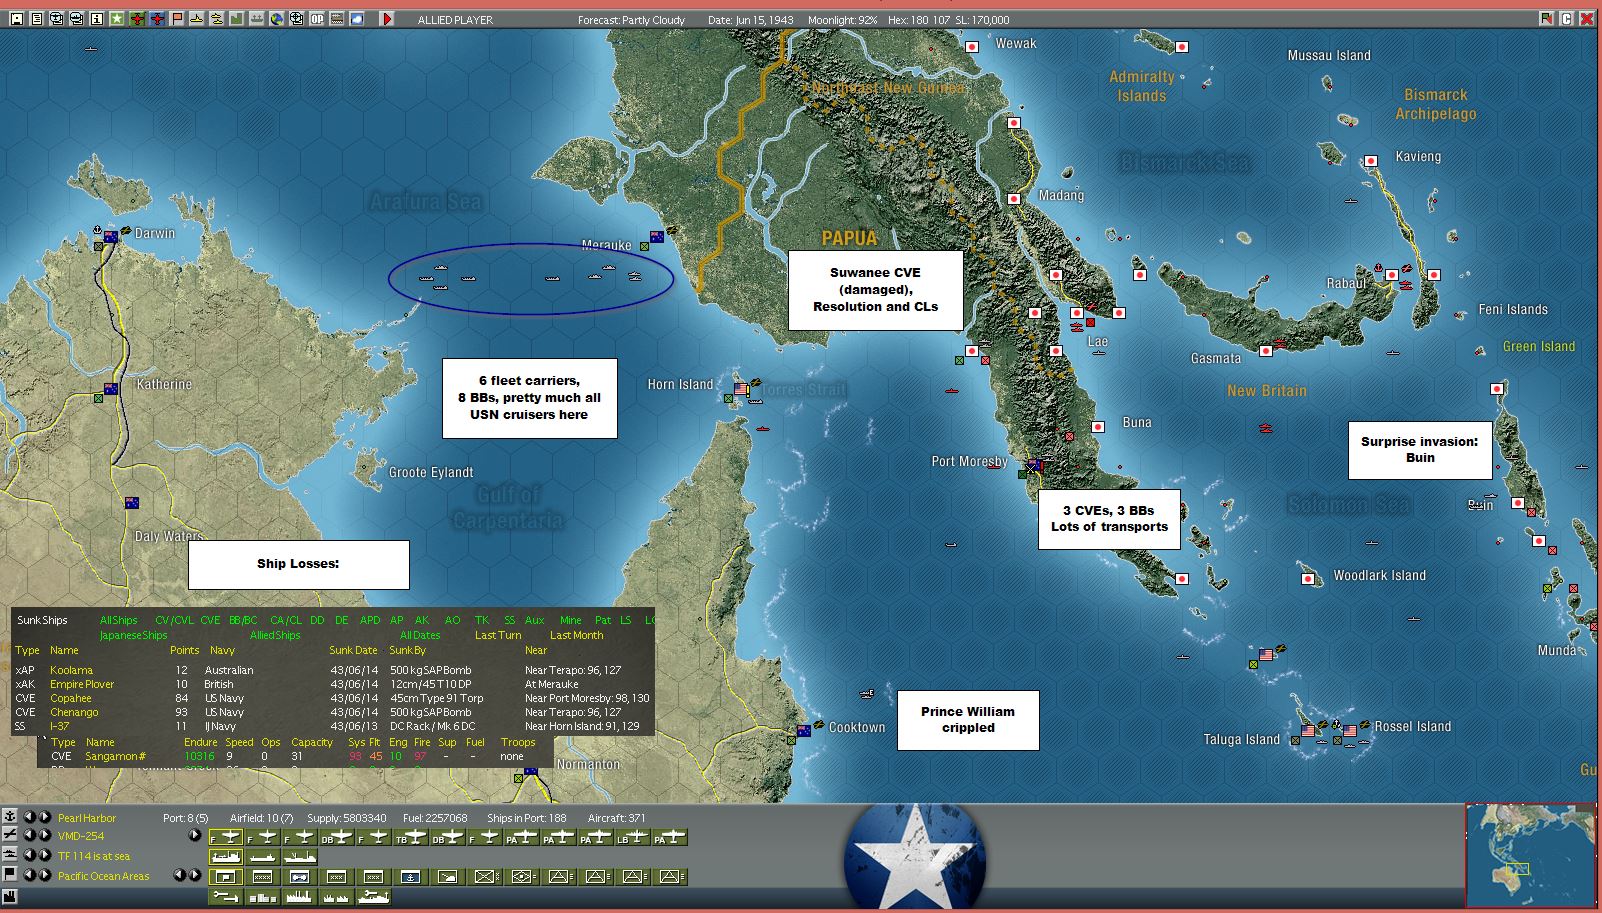Click the orange flag toolbar icon
This screenshot has height=913, width=1602.
point(177,19)
